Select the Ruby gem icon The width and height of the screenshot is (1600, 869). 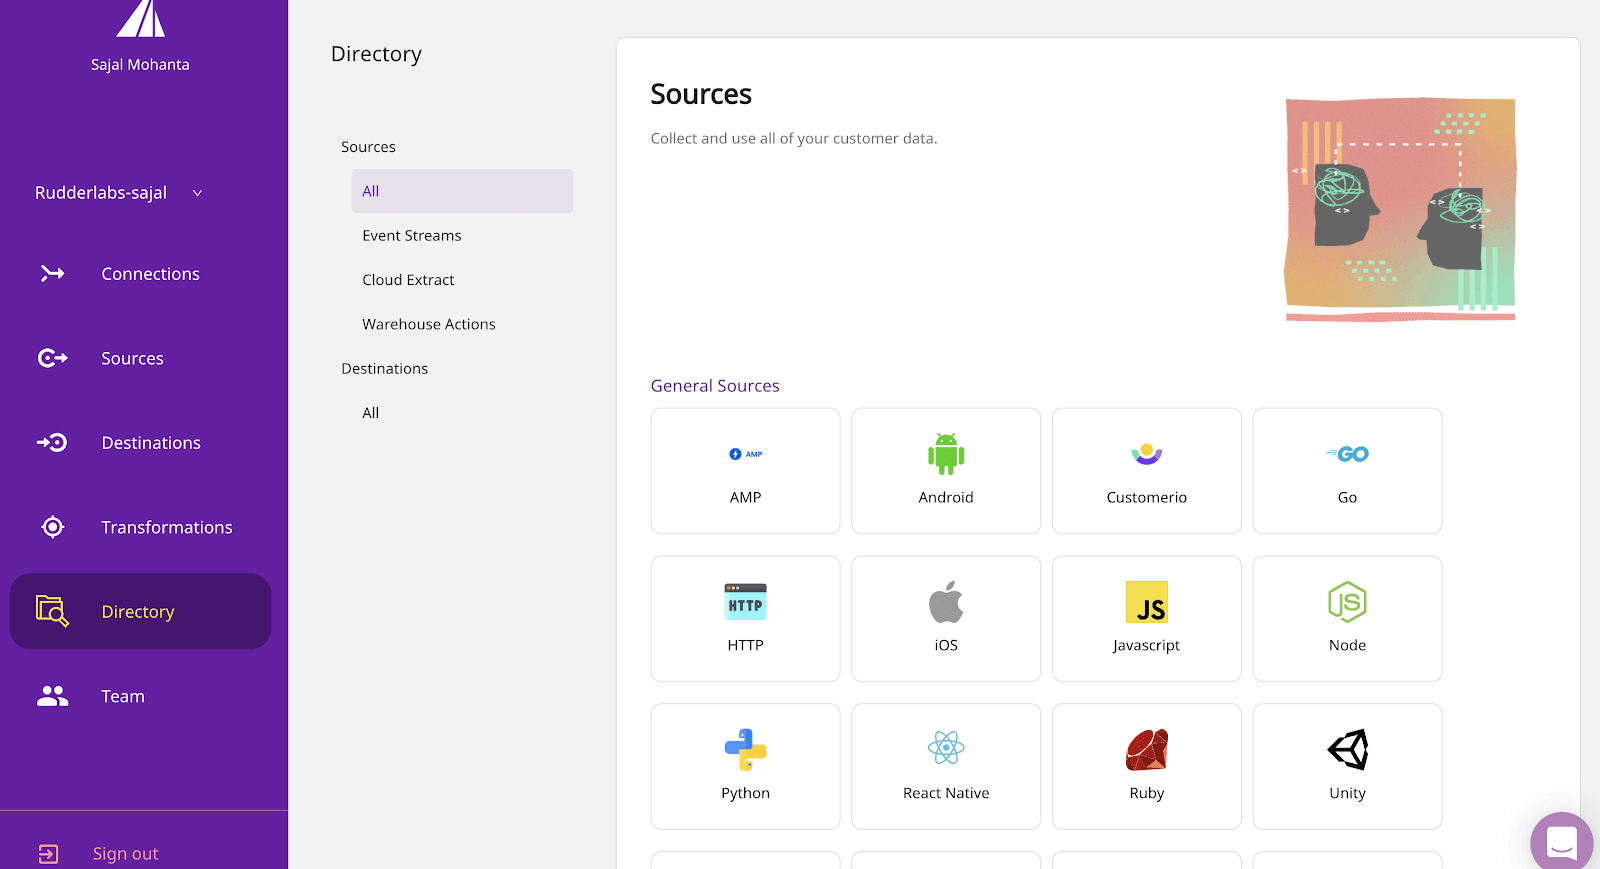1146,750
